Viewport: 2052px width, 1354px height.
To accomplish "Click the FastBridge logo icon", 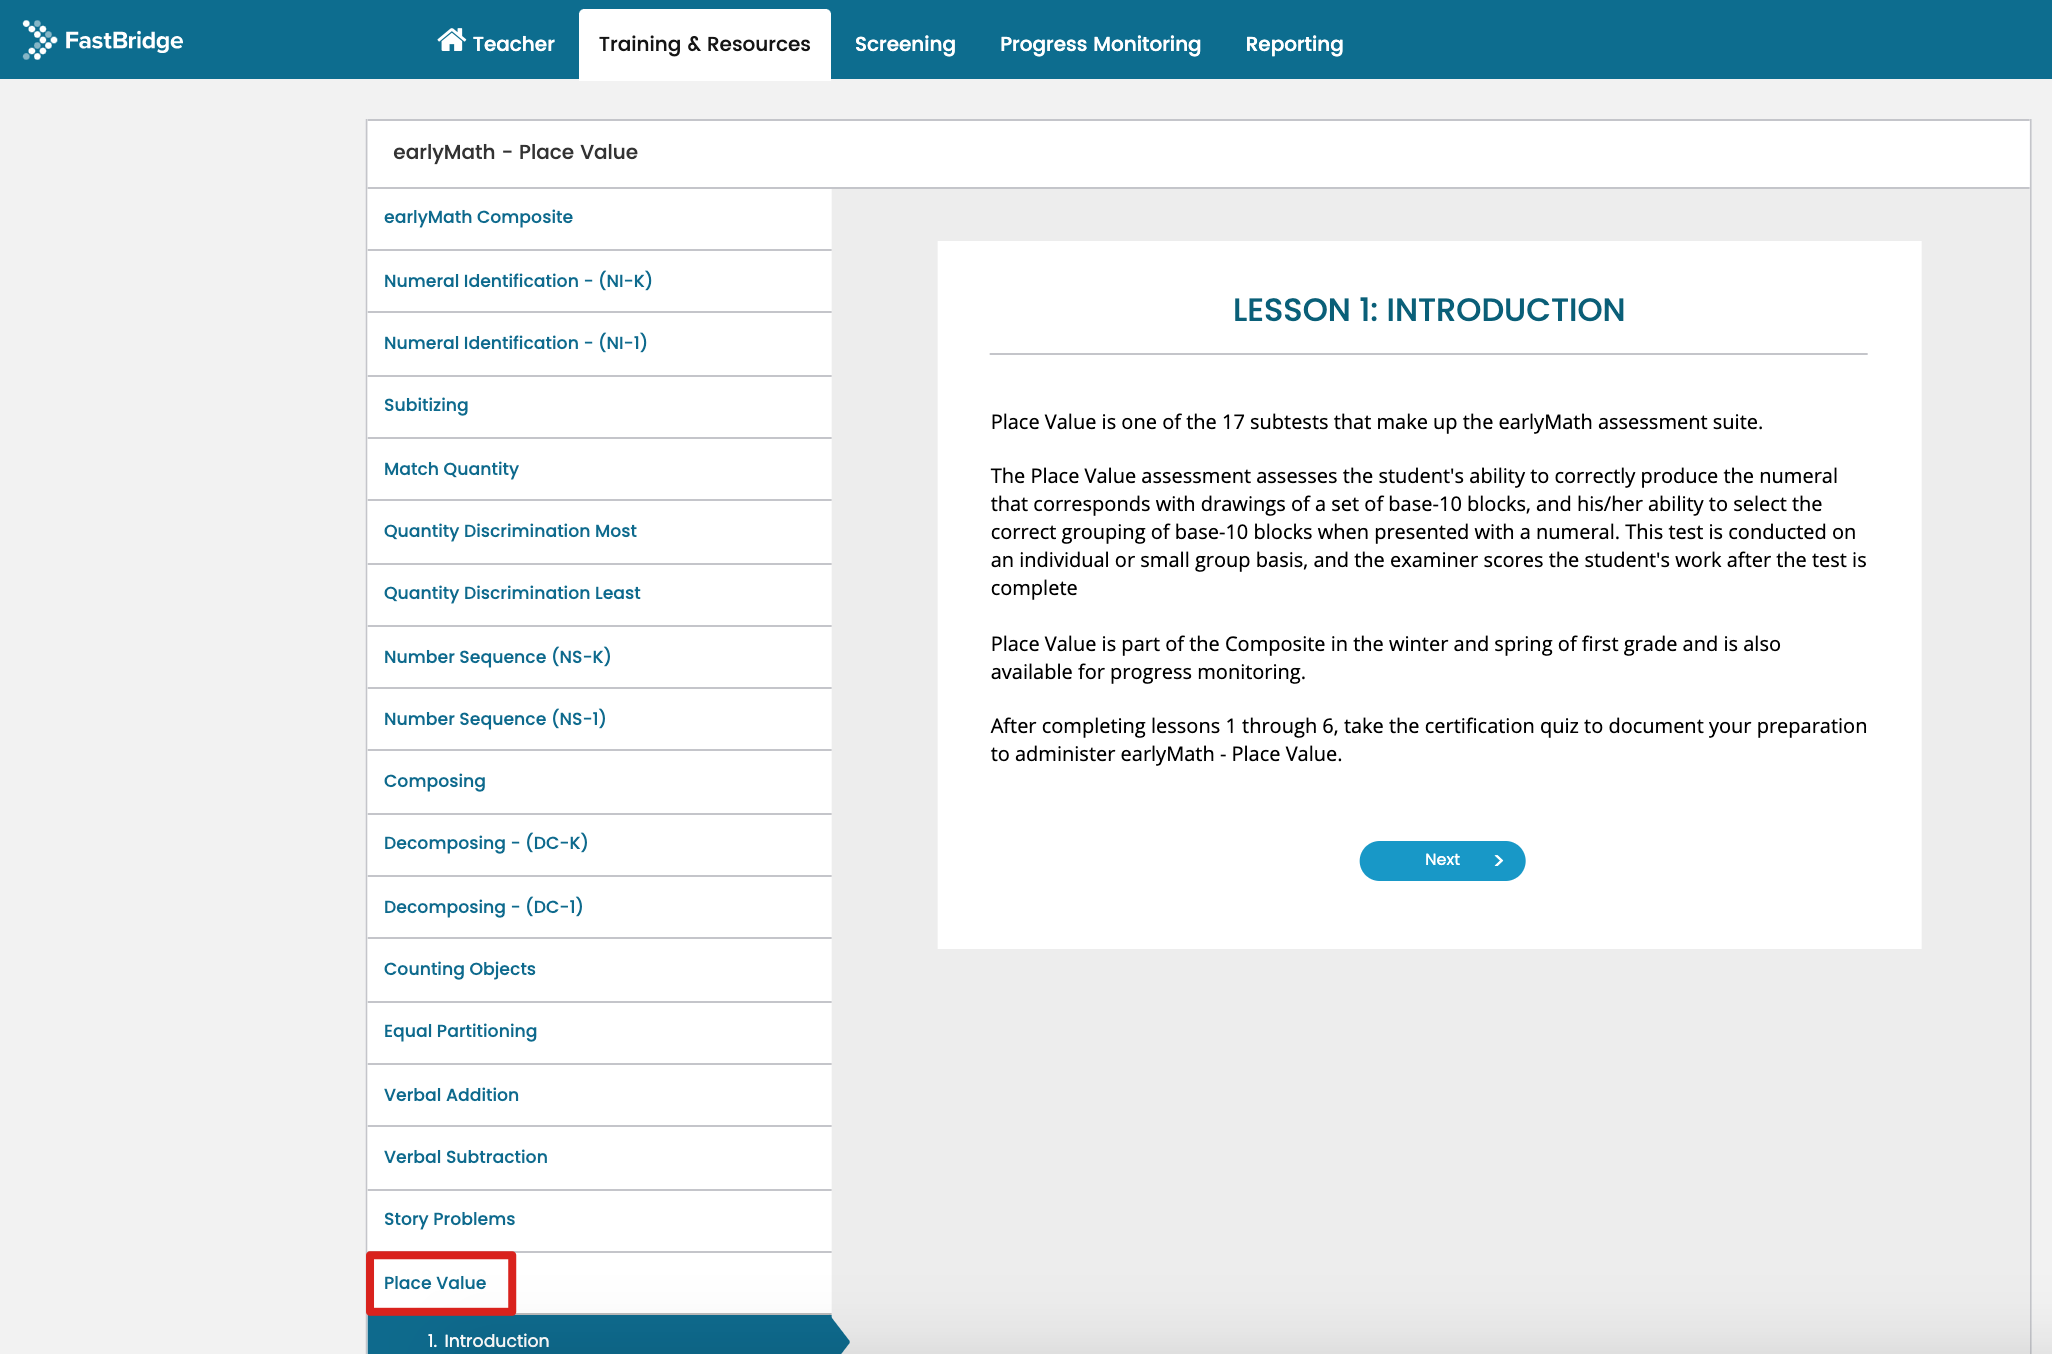I will click(x=39, y=40).
